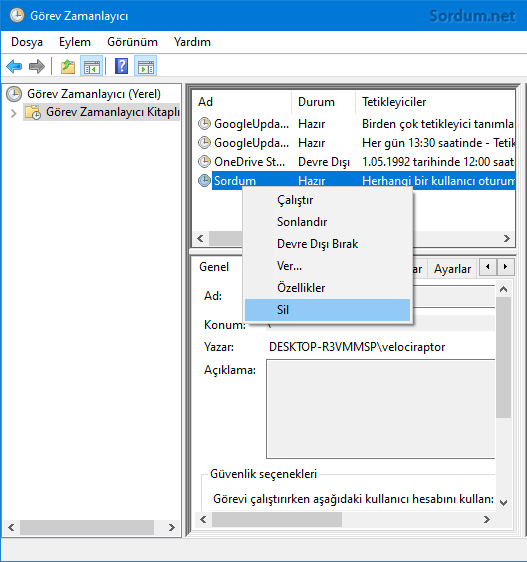Toggle the Show/Hide Console Tree icon
This screenshot has height=562, width=527.
[91, 66]
